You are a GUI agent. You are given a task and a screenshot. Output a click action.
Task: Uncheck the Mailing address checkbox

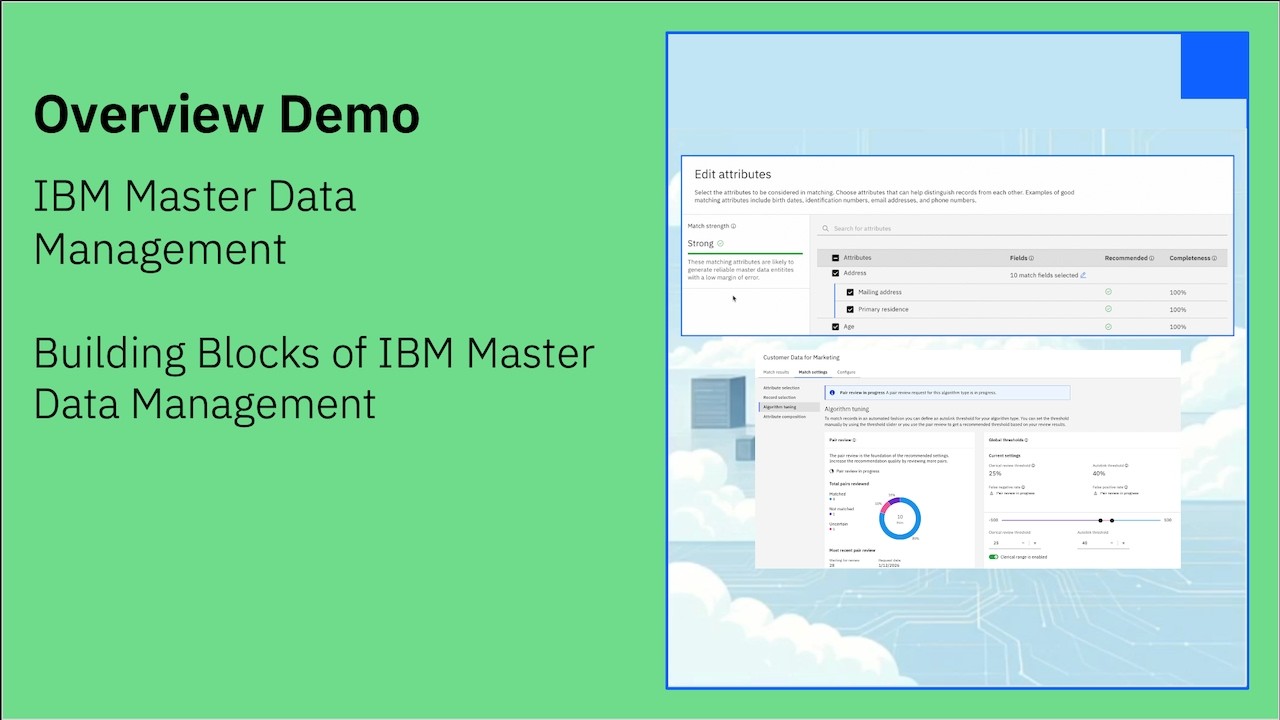(850, 292)
